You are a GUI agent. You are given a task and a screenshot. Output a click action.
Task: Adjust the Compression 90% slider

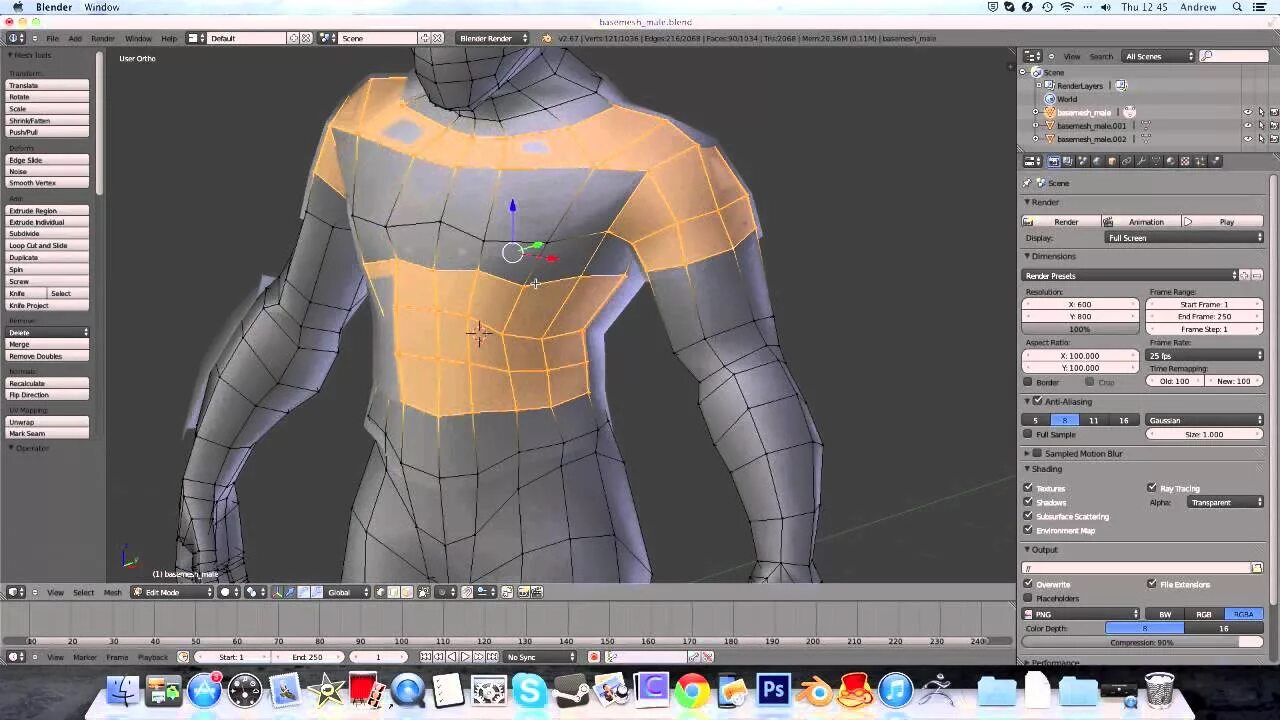click(1143, 642)
